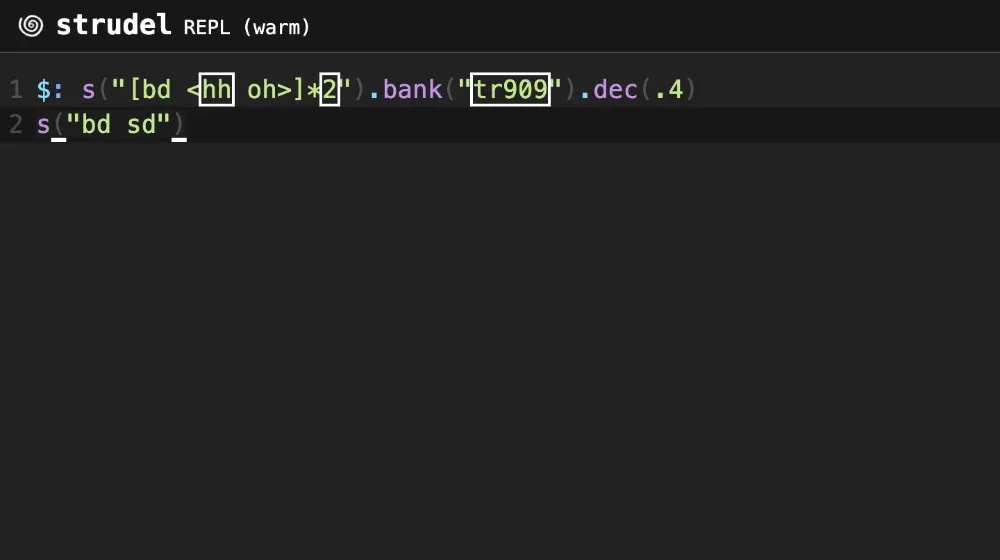Click the highlighted "2" multiplier

[329, 89]
